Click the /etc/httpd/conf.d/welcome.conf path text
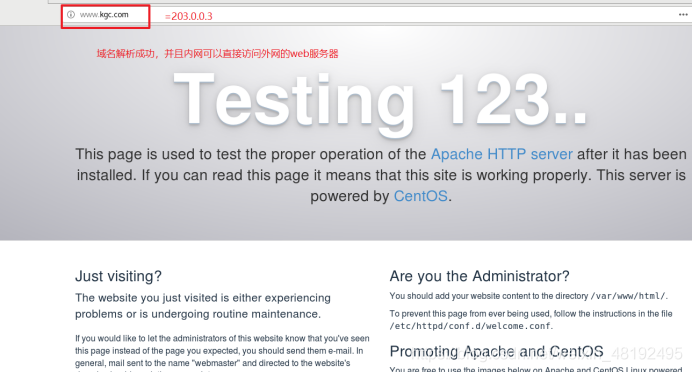Viewport: 692px width, 372px height. 470,326
